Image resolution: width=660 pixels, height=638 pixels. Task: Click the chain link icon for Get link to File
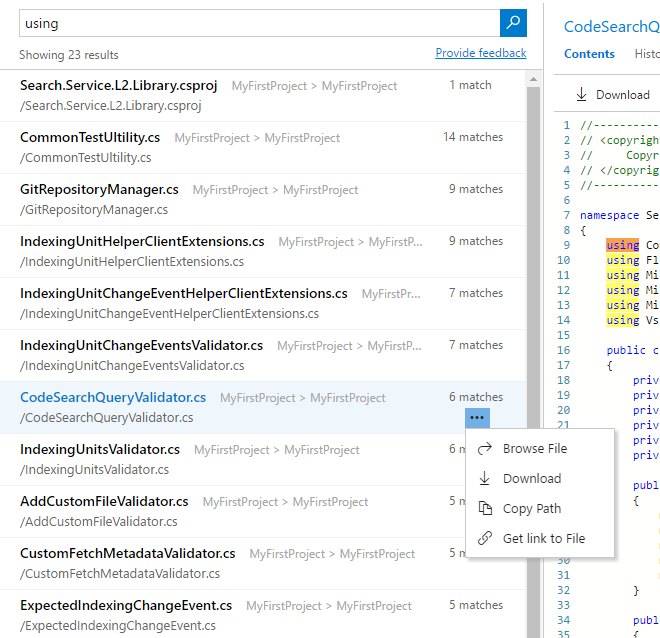coord(484,538)
